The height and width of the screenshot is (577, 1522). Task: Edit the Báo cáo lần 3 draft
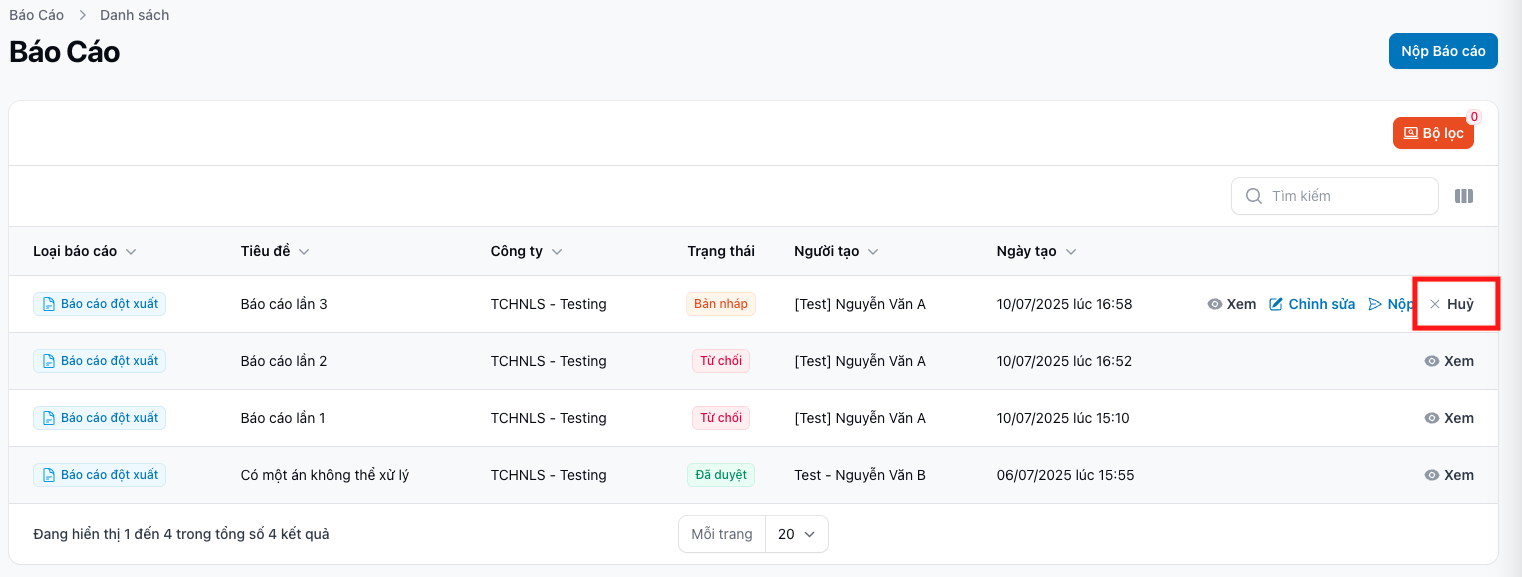[x=1312, y=304]
